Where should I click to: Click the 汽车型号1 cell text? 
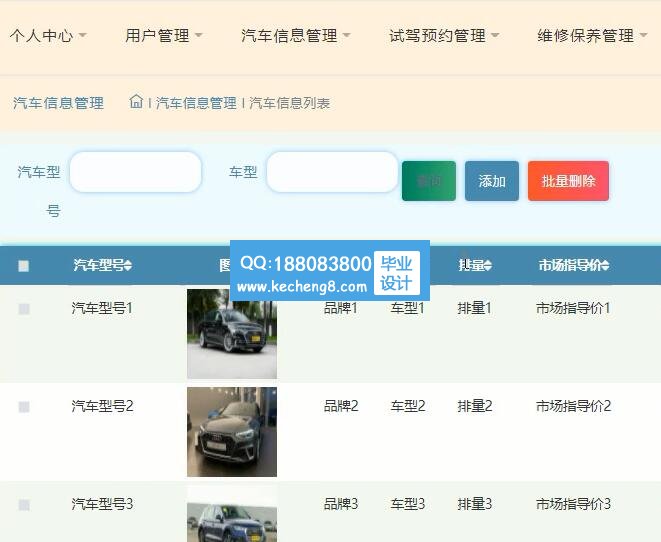pos(102,308)
